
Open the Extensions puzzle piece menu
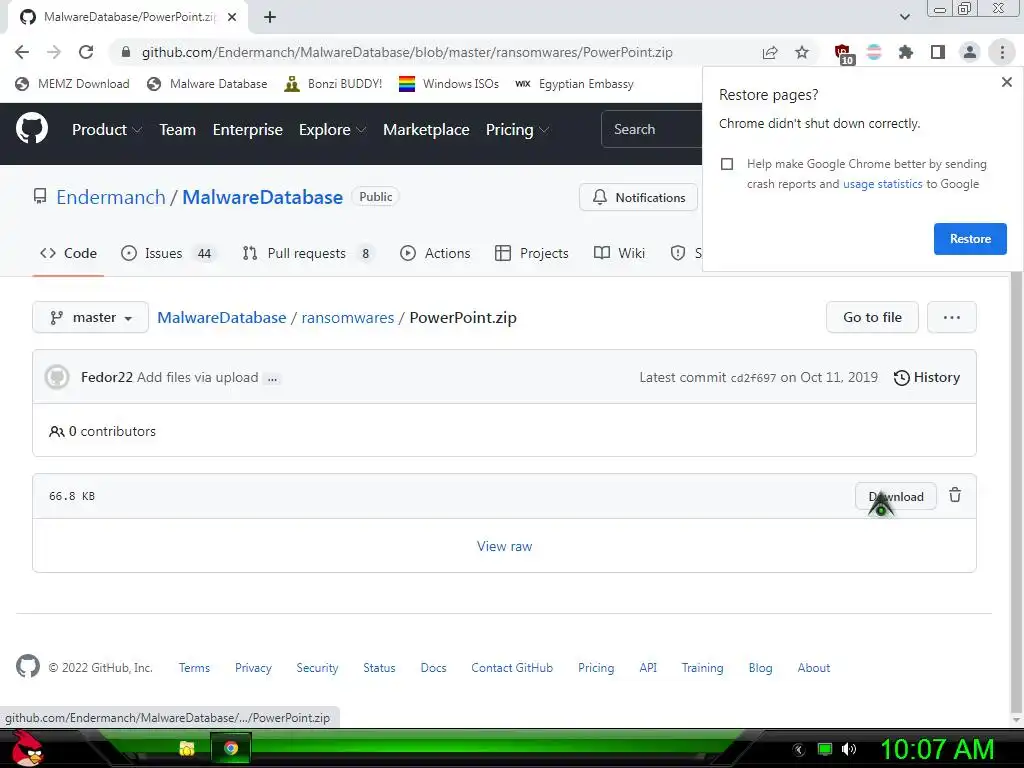point(906,52)
